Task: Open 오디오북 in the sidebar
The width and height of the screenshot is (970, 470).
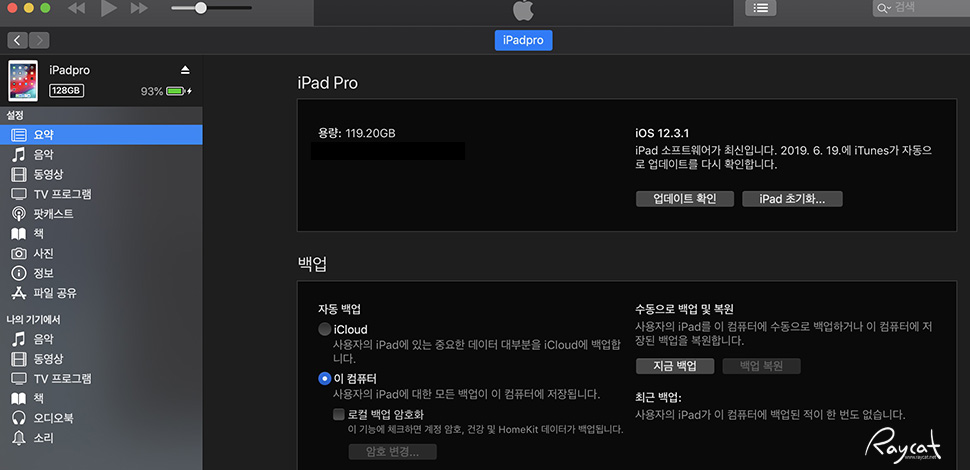Action: [x=101, y=418]
